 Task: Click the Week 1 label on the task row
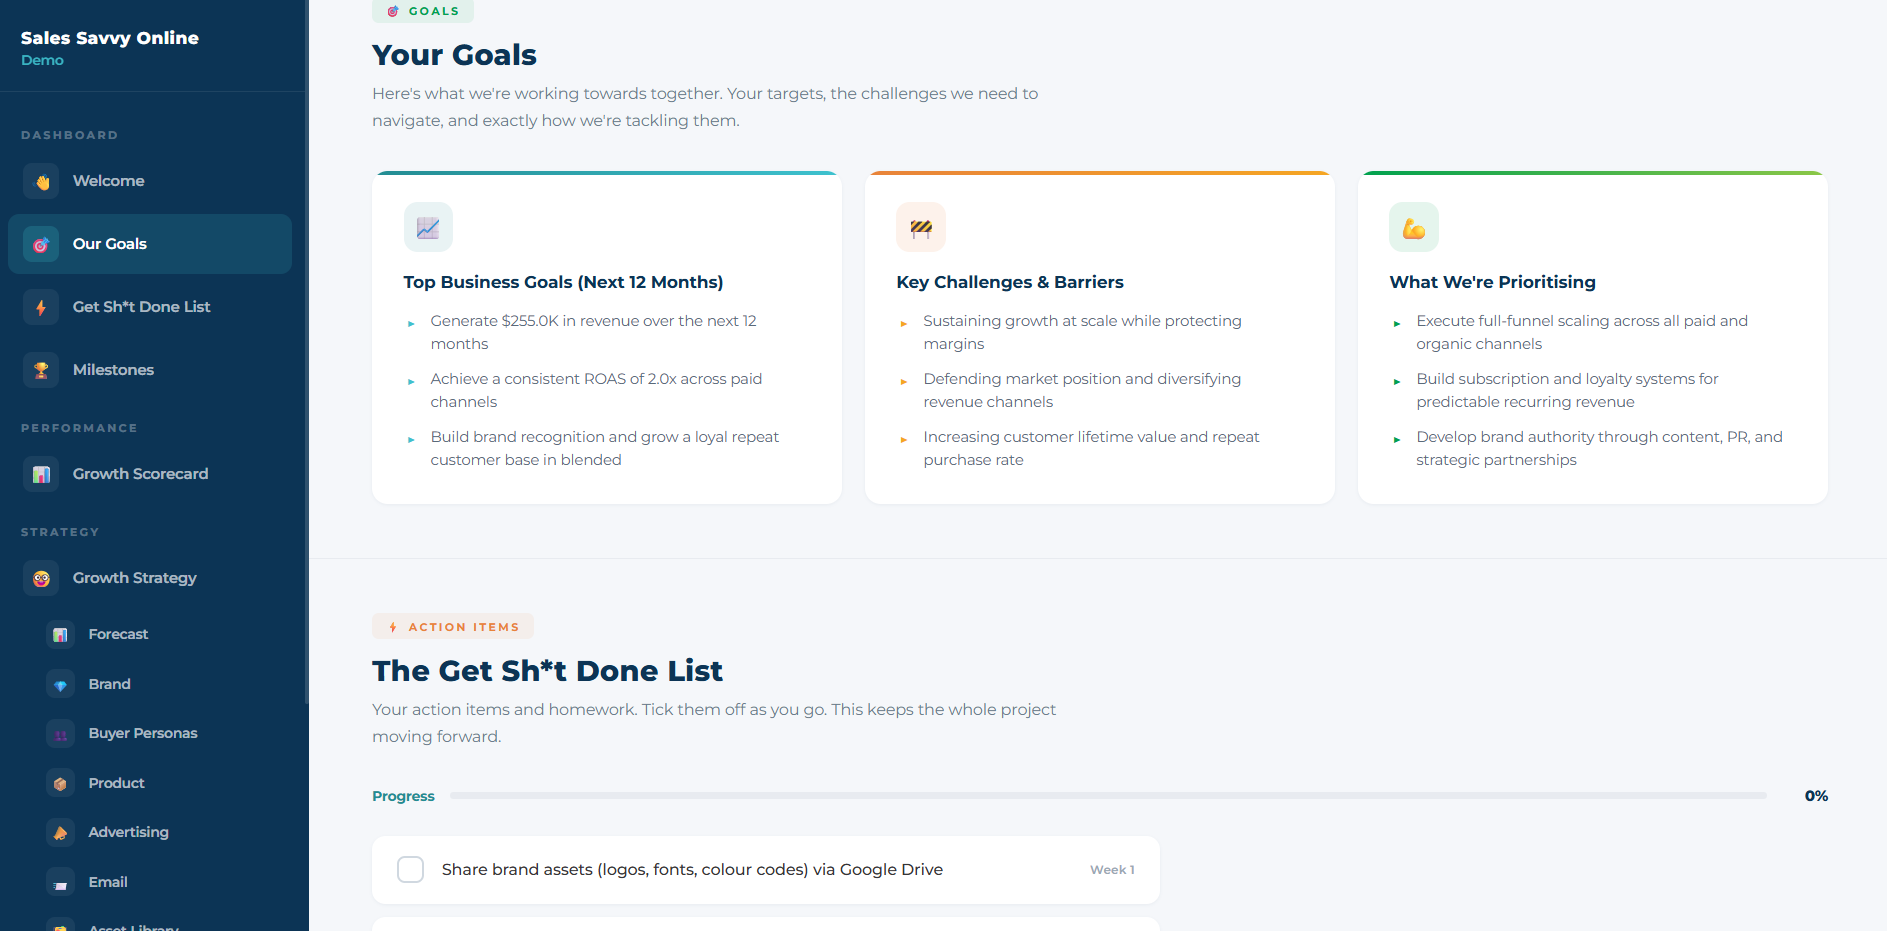click(x=1111, y=869)
